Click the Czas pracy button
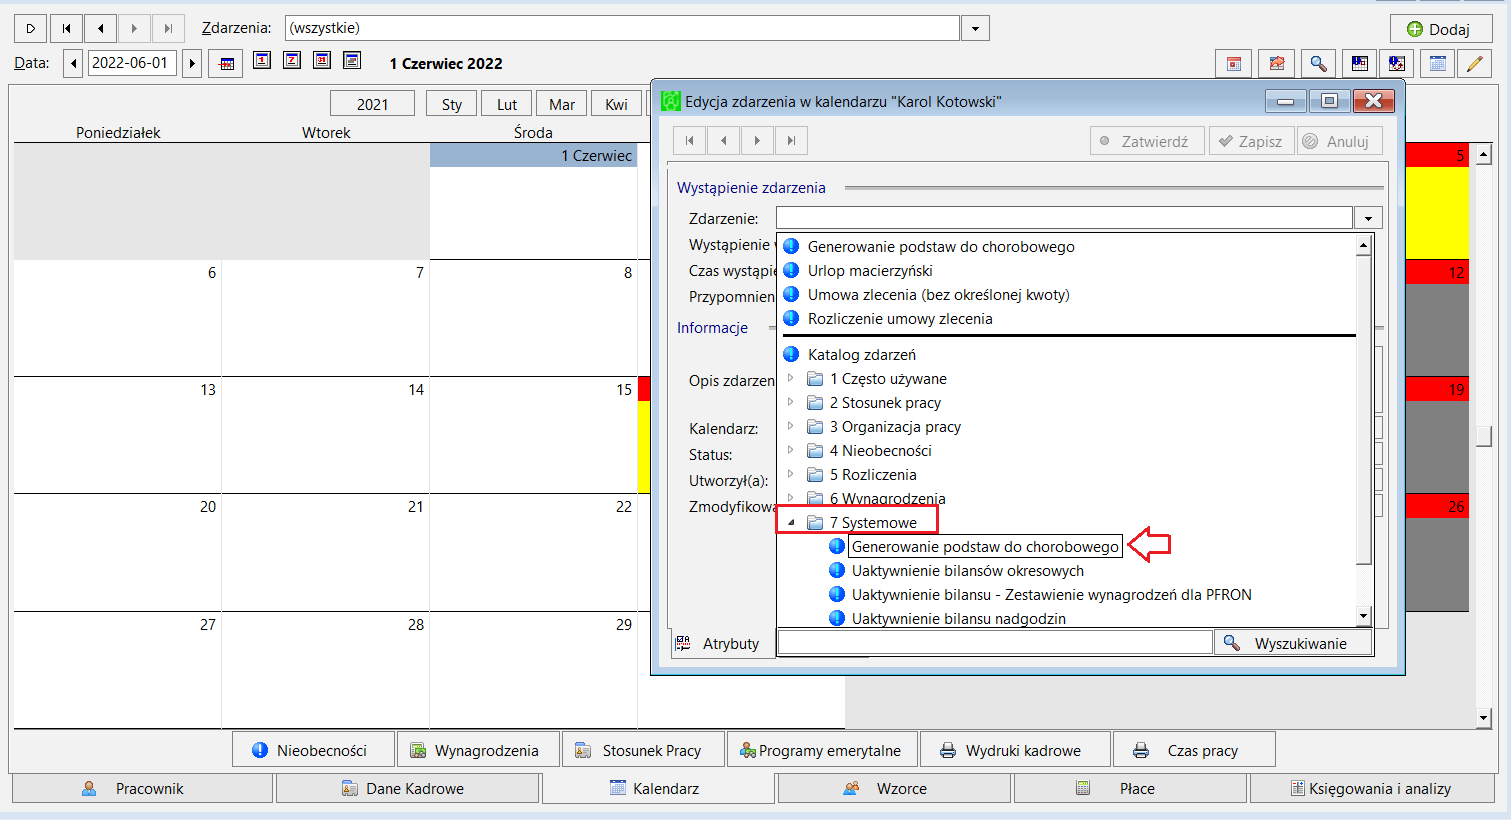The image size is (1511, 820). pos(1194,750)
